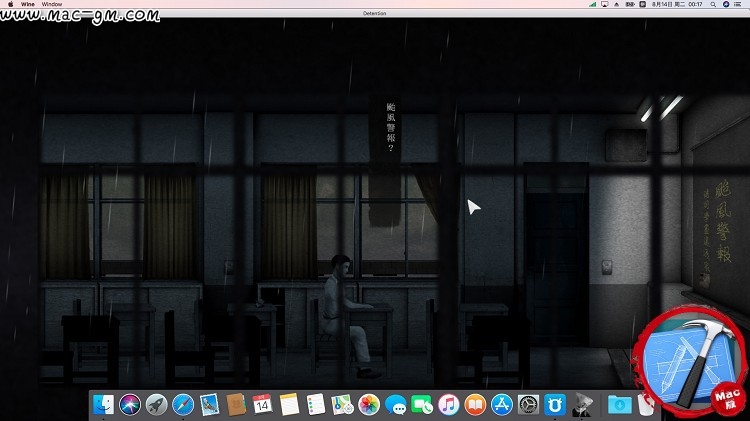Open Launchpad rocket icon
The image size is (750, 421).
point(156,405)
